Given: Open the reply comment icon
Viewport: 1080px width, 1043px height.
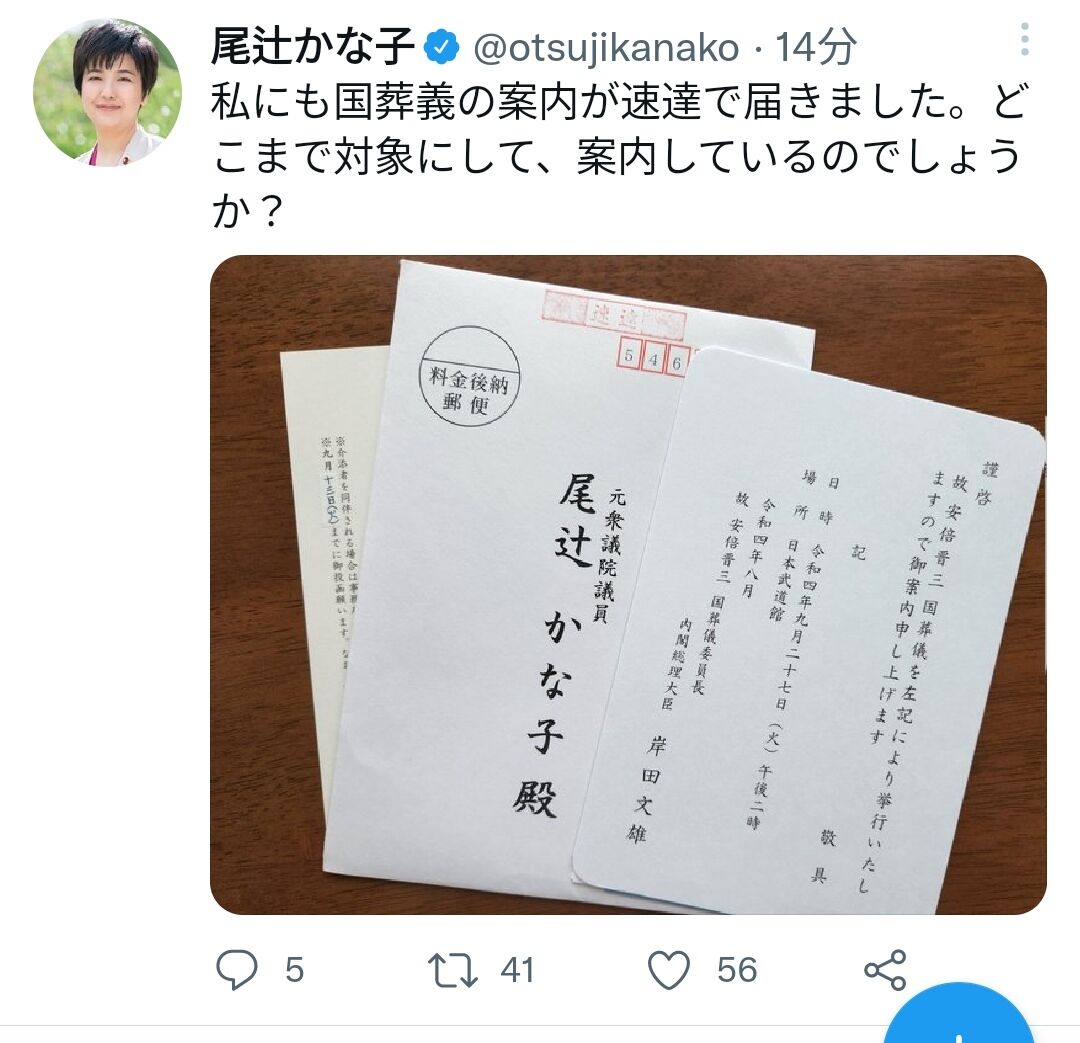Looking at the screenshot, I should click(236, 969).
